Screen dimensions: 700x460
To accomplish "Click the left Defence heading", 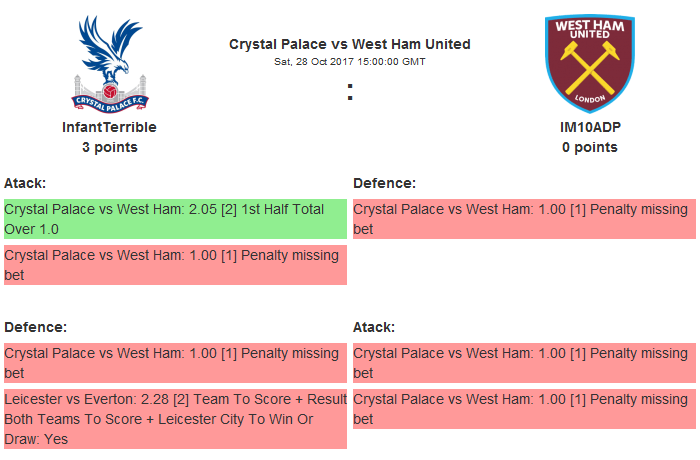I will click(35, 327).
